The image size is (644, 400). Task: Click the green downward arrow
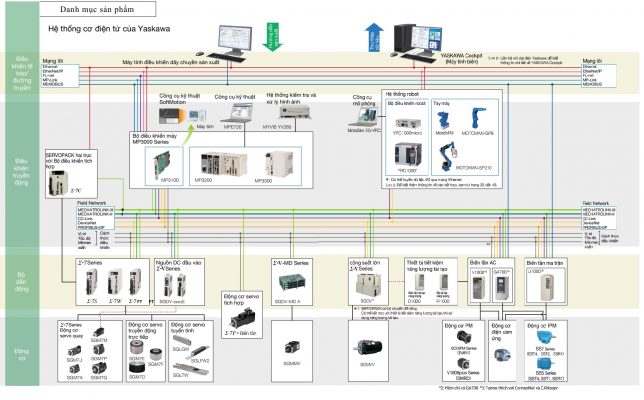click(273, 37)
